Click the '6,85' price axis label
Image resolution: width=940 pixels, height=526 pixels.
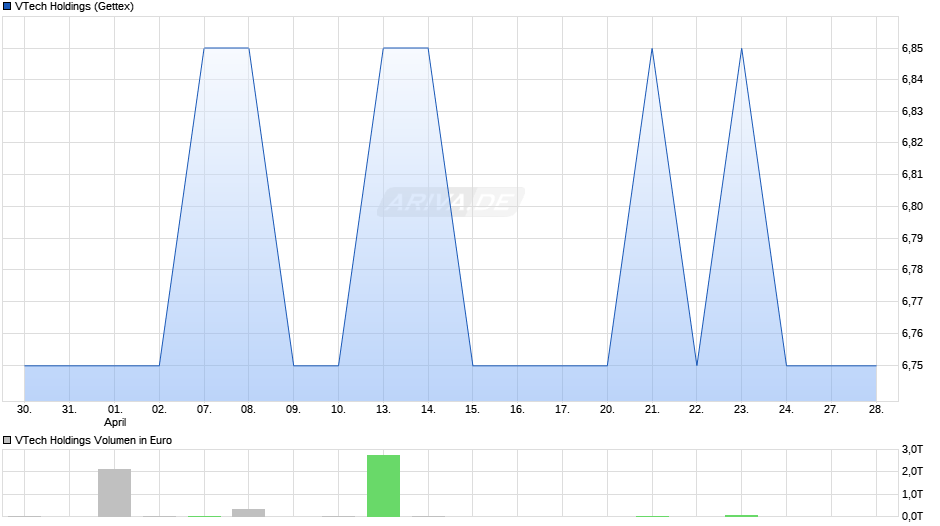coord(912,49)
